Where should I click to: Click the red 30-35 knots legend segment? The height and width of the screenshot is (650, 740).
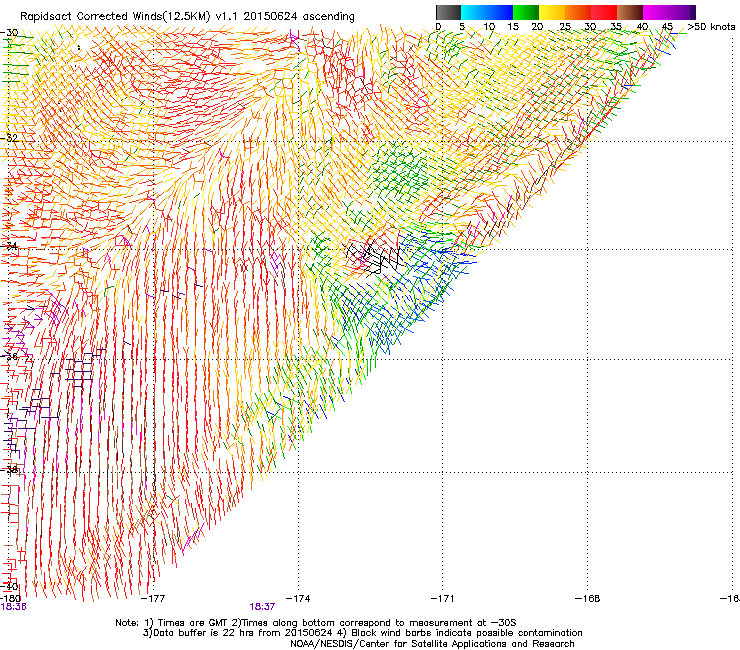tap(604, 12)
